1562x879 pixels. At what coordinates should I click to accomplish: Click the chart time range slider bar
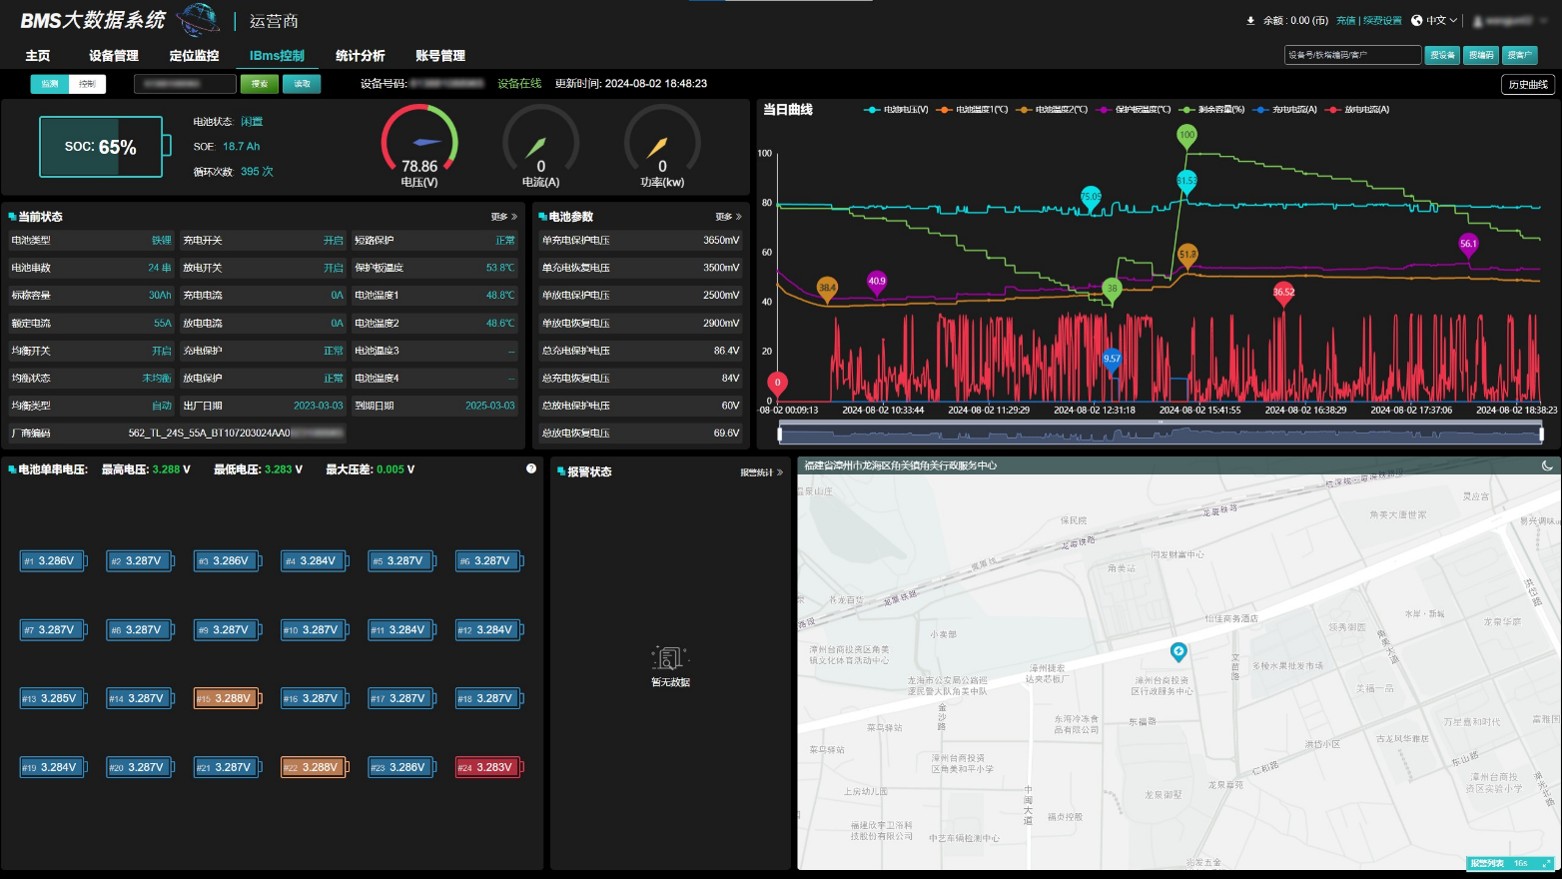1160,433
